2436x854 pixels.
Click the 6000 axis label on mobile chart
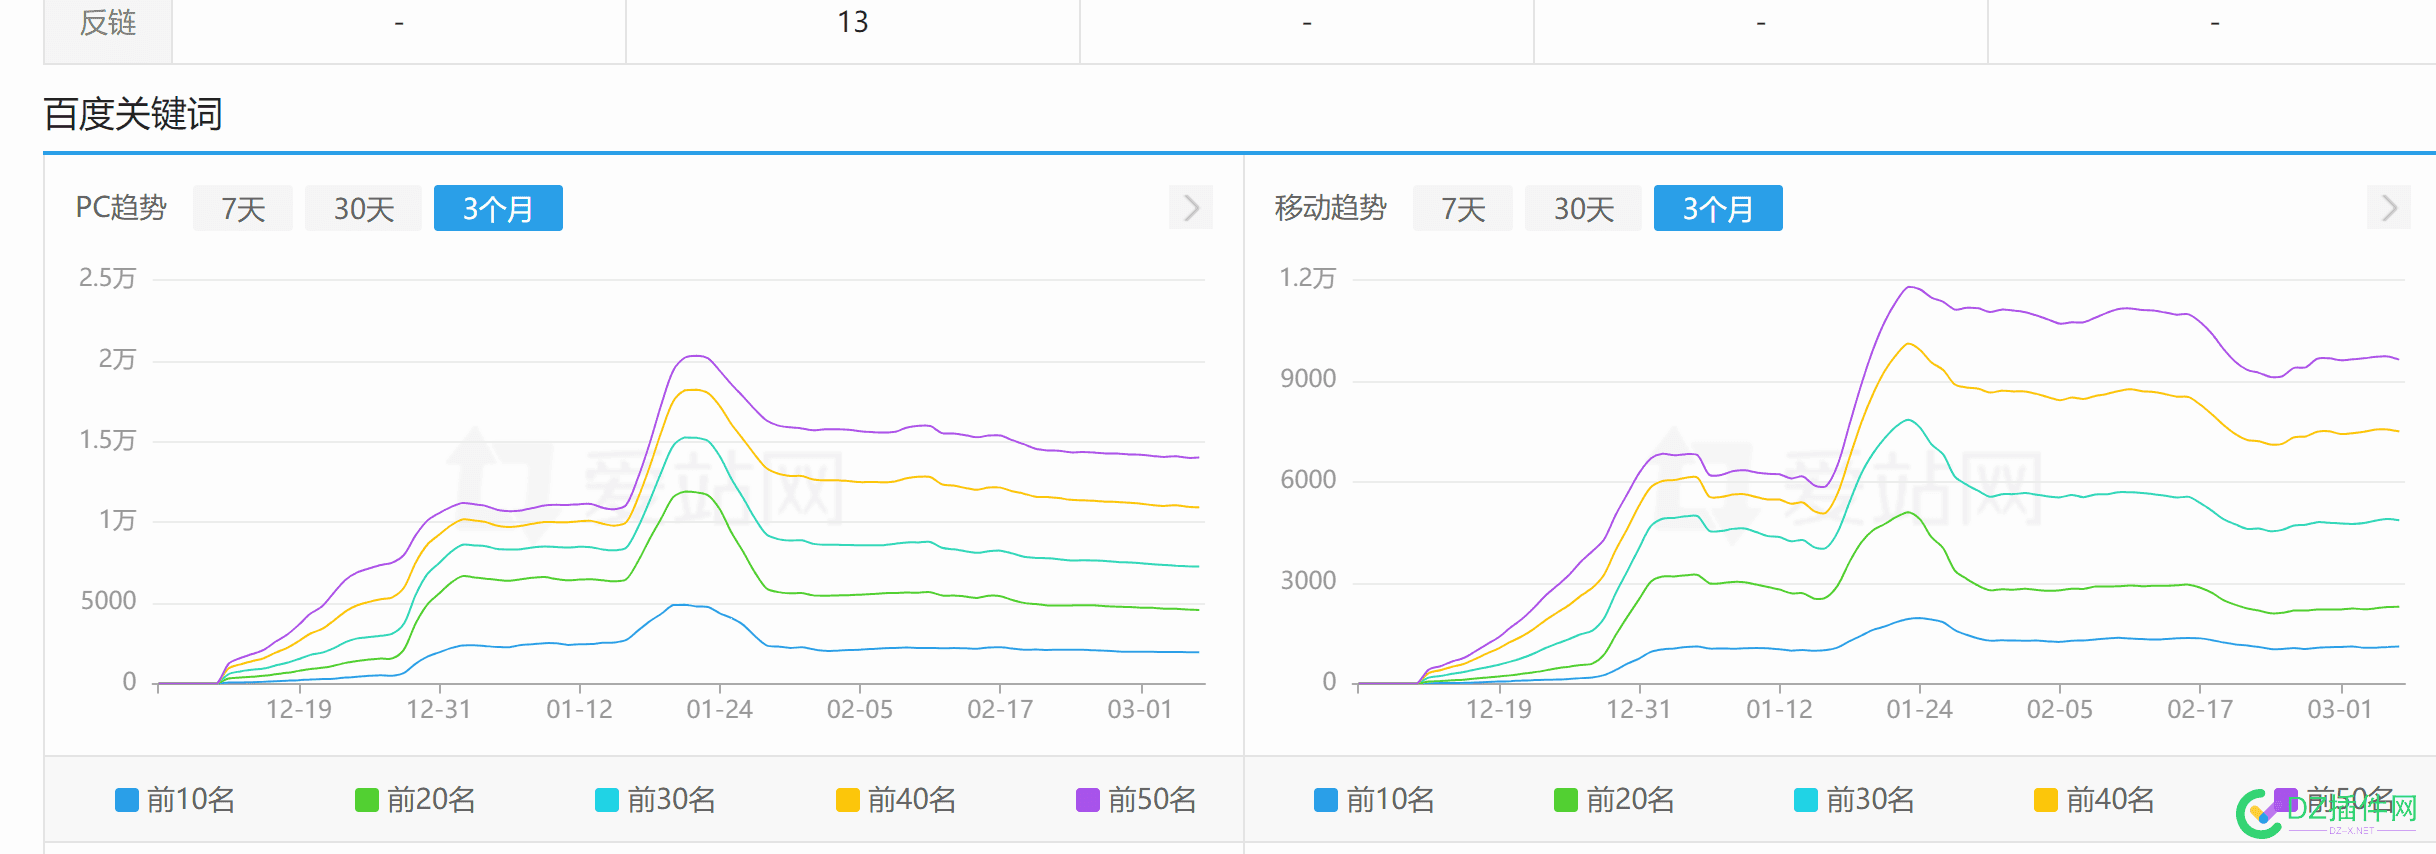[1308, 480]
